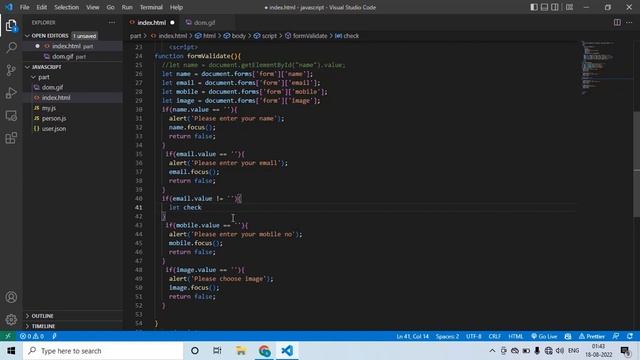Open the Extensions view
Screen dimensions: 640x360
11,138
